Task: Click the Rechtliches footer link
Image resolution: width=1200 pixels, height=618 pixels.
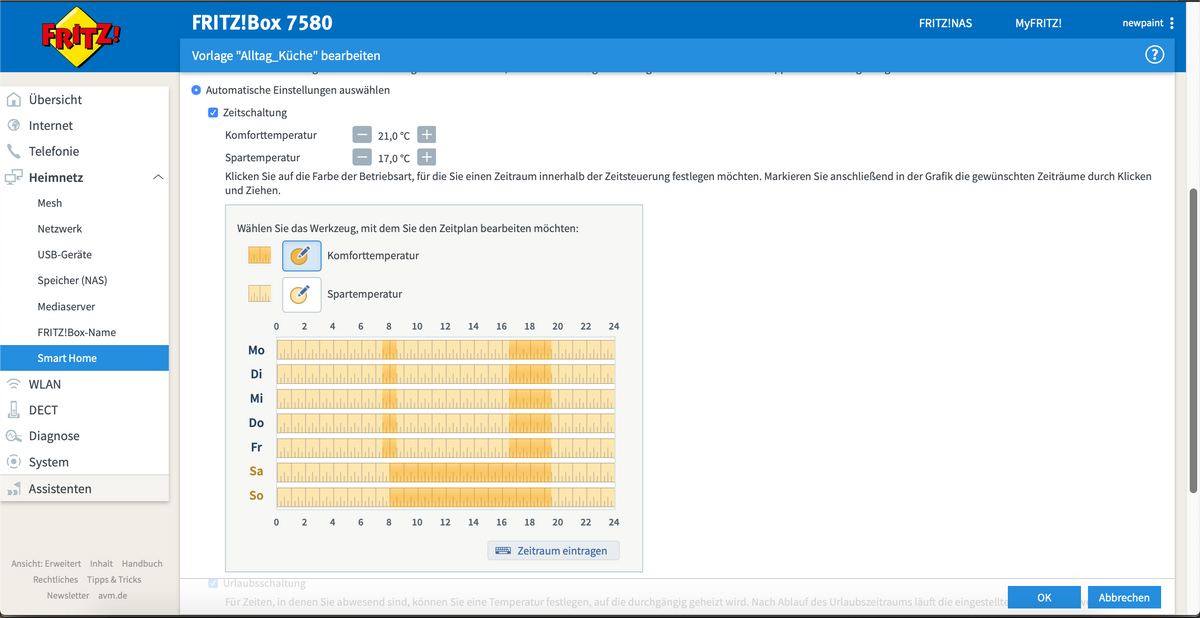Action: coord(55,580)
